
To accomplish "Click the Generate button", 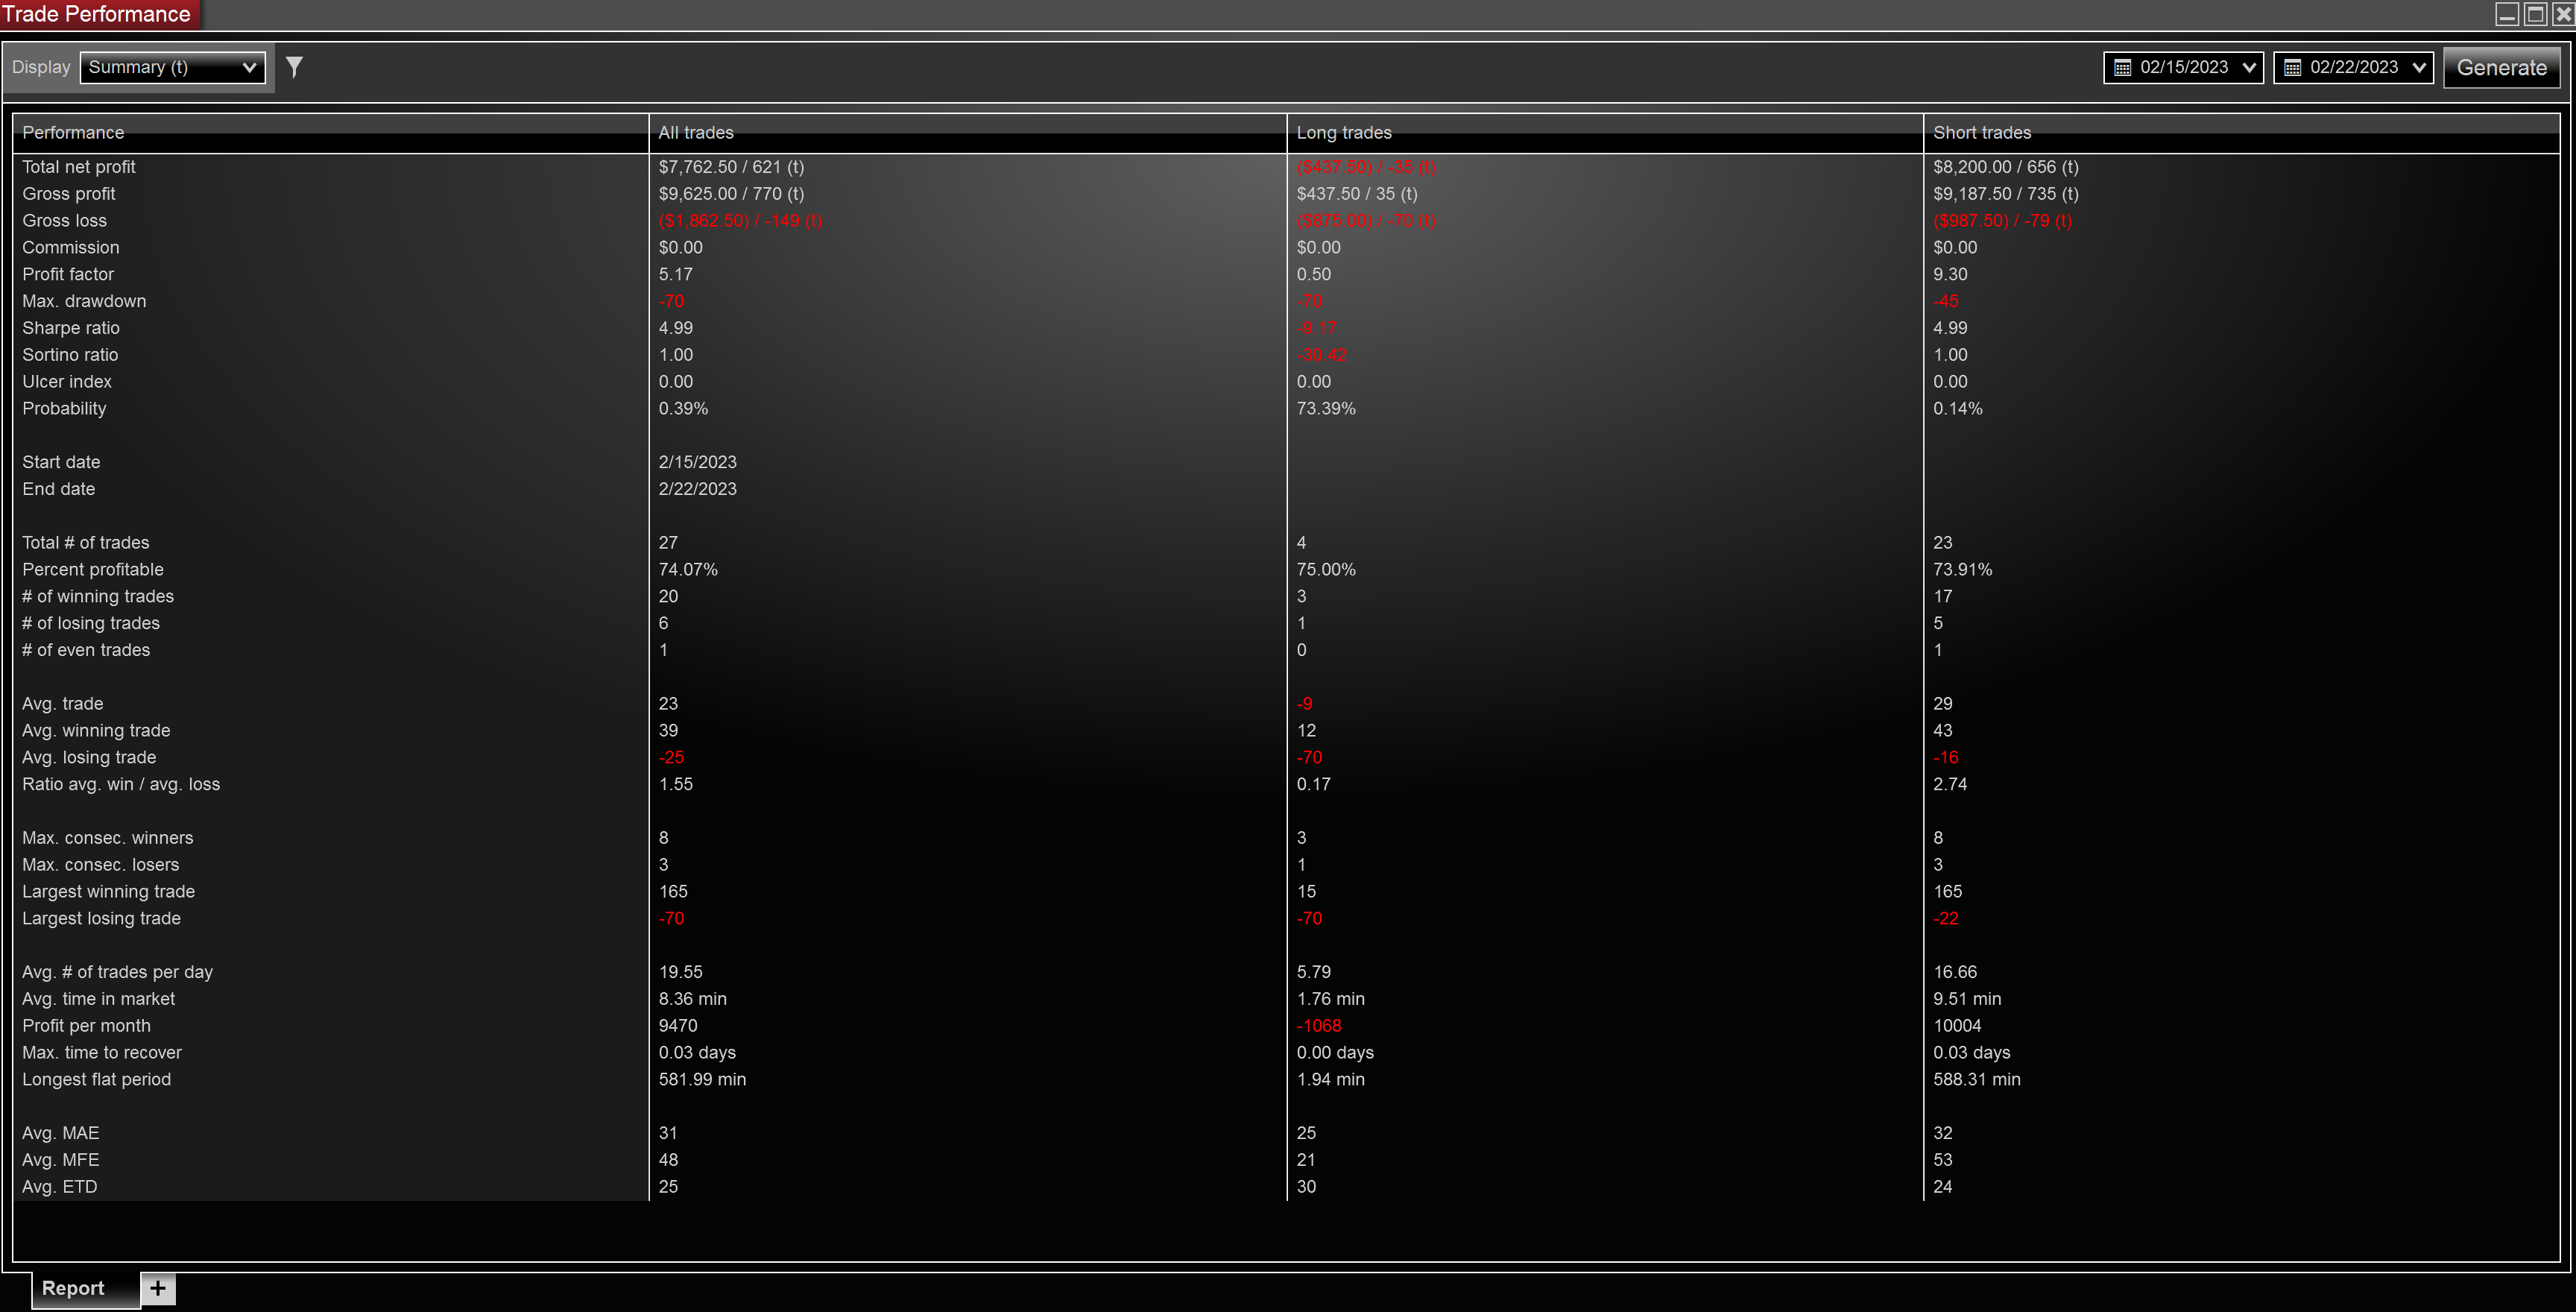I will (x=2501, y=68).
